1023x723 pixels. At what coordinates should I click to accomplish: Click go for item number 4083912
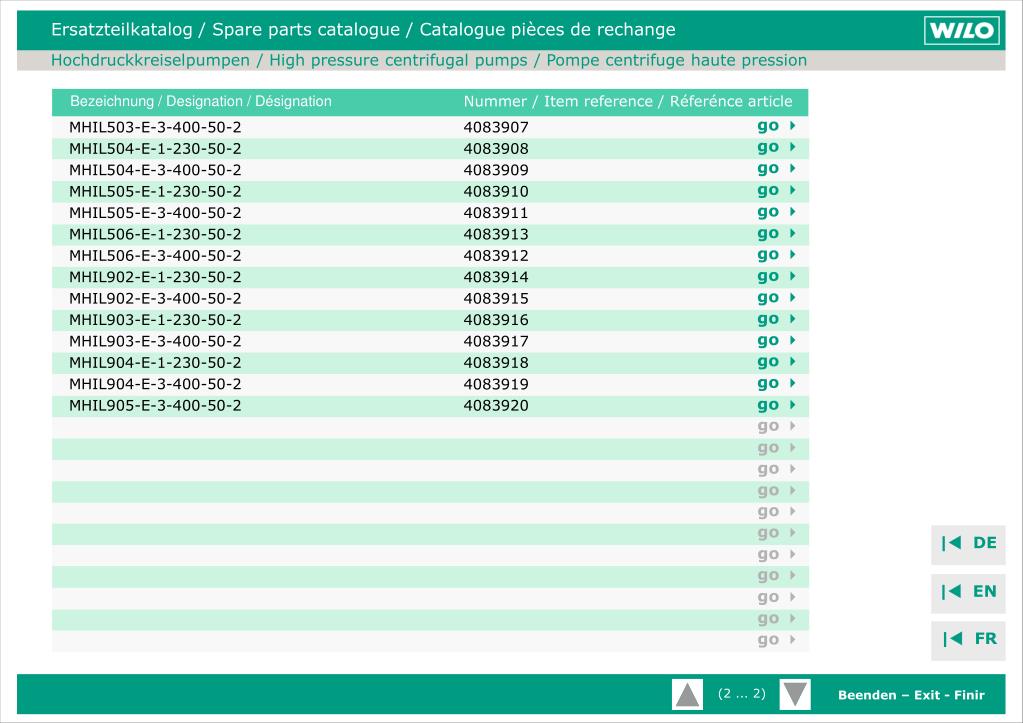point(776,255)
